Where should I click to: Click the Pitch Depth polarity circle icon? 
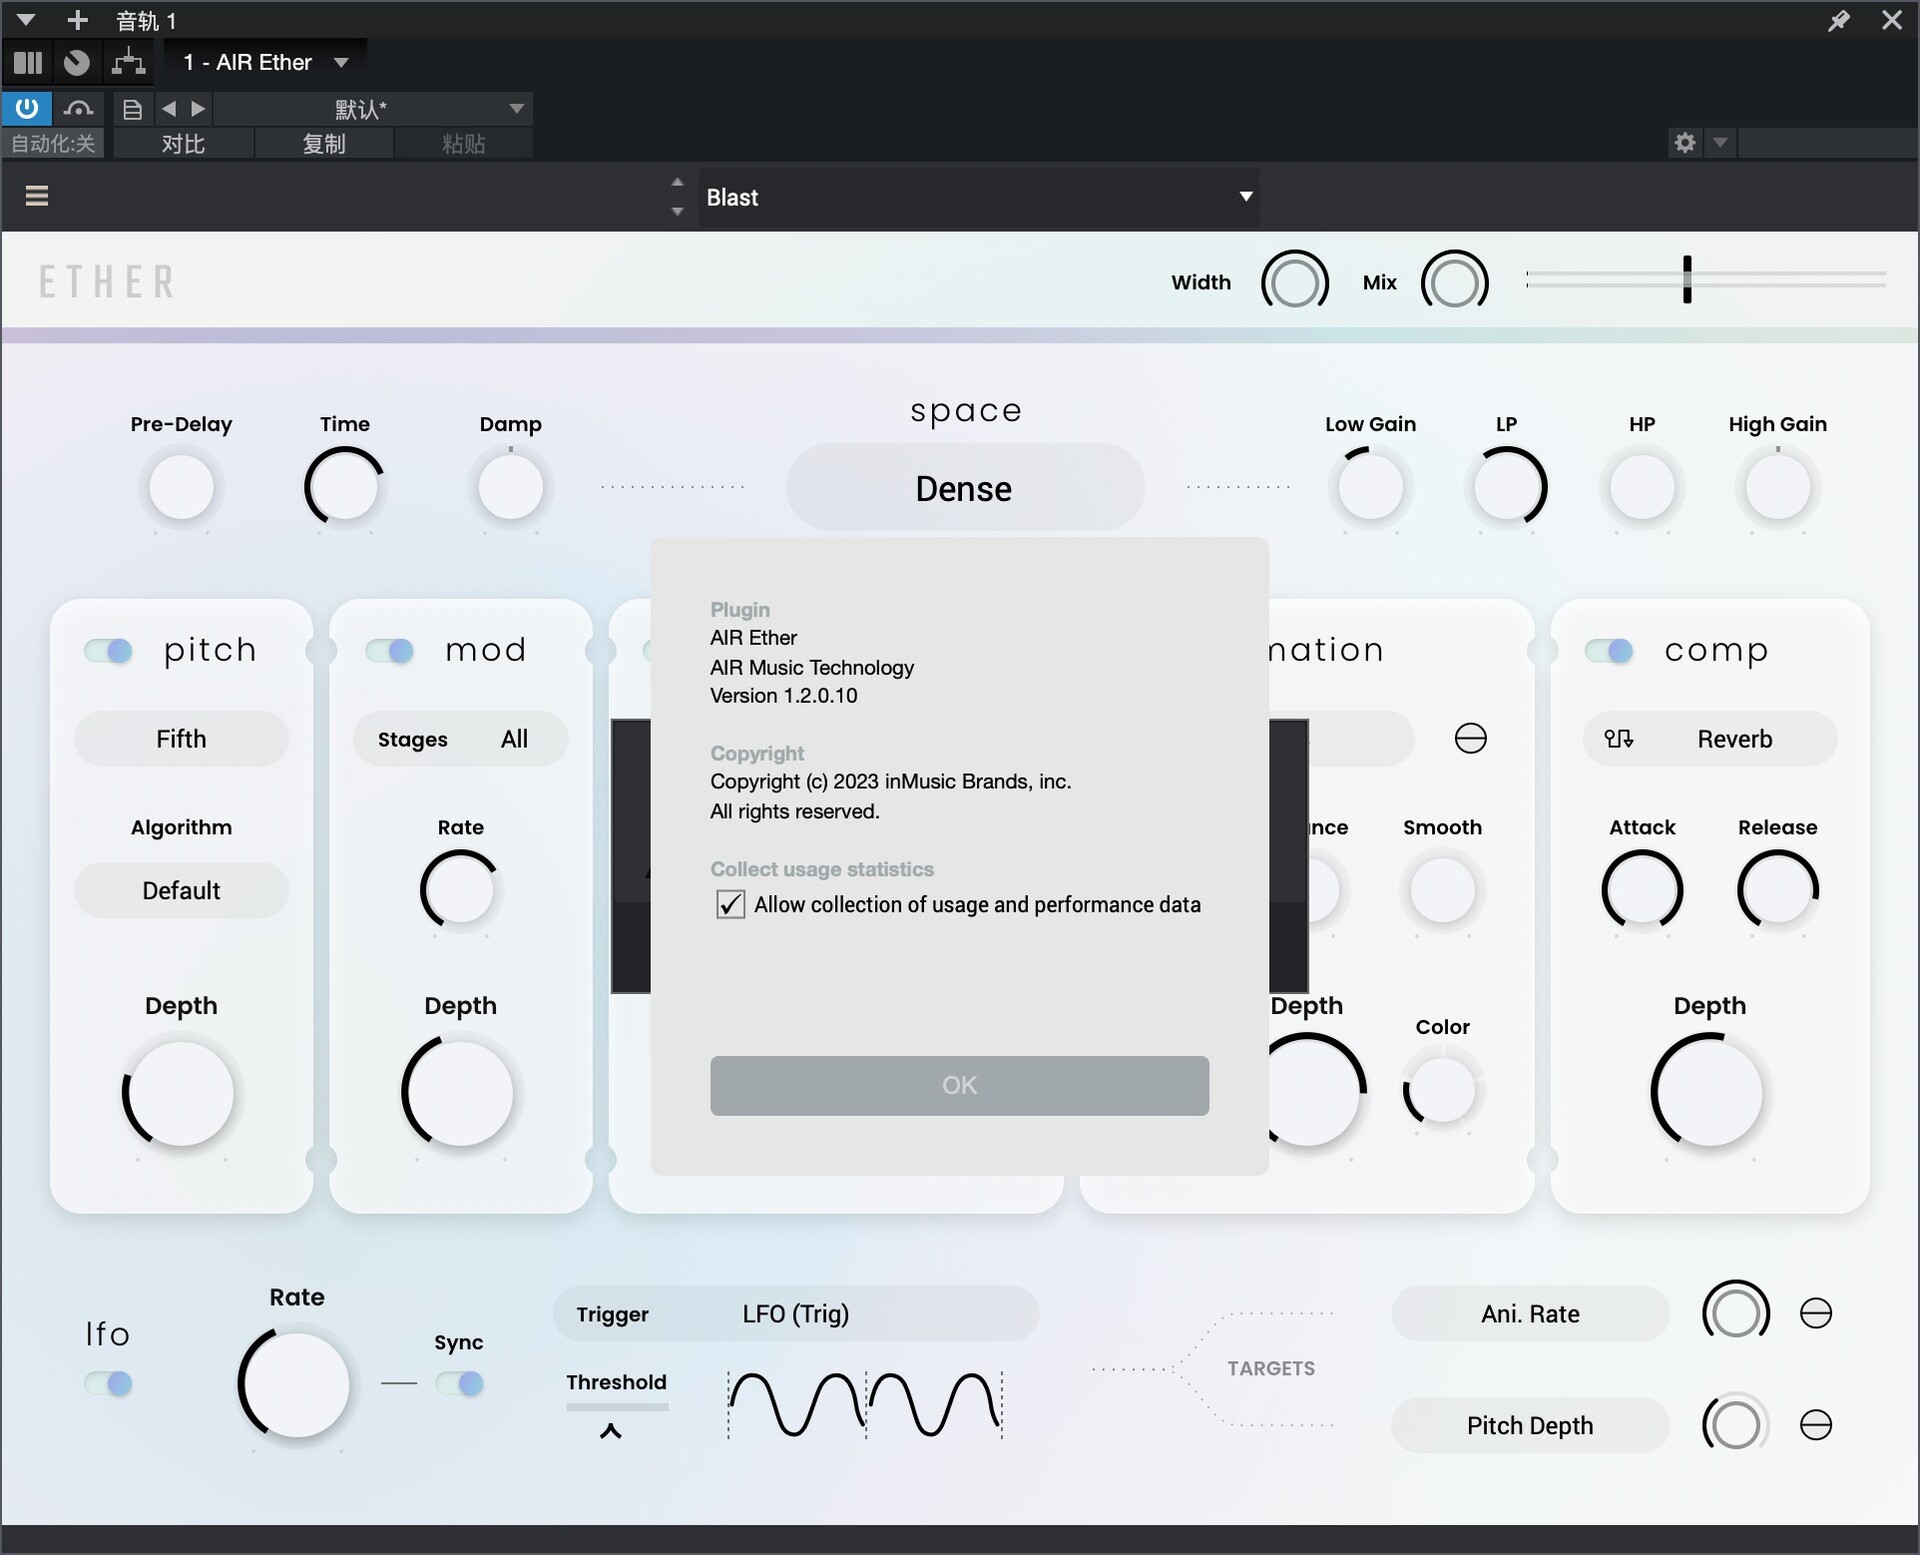coord(1815,1425)
